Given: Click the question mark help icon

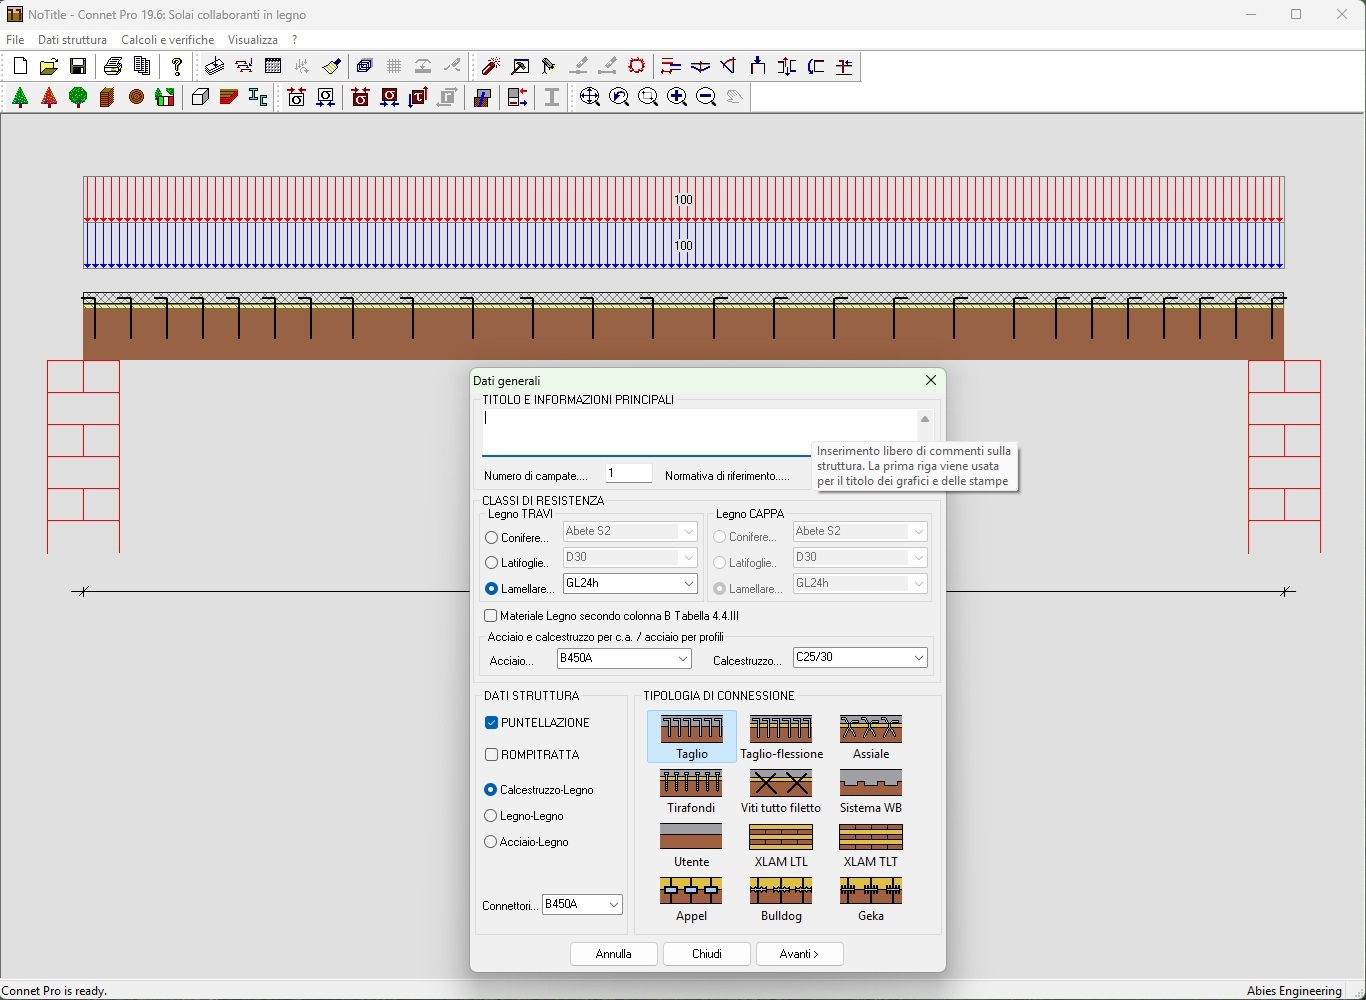Looking at the screenshot, I should pos(177,67).
